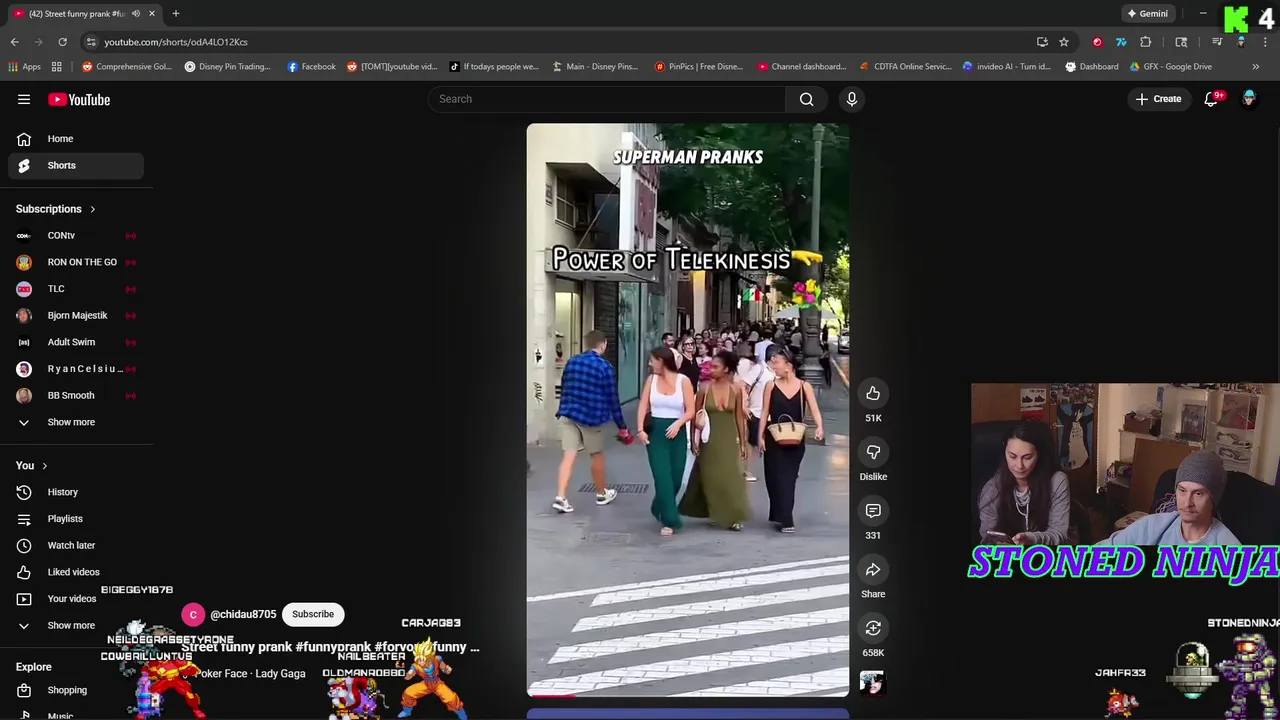Viewport: 1280px width, 720px height.
Task: Go to the YouTube logo home link
Action: point(79,99)
